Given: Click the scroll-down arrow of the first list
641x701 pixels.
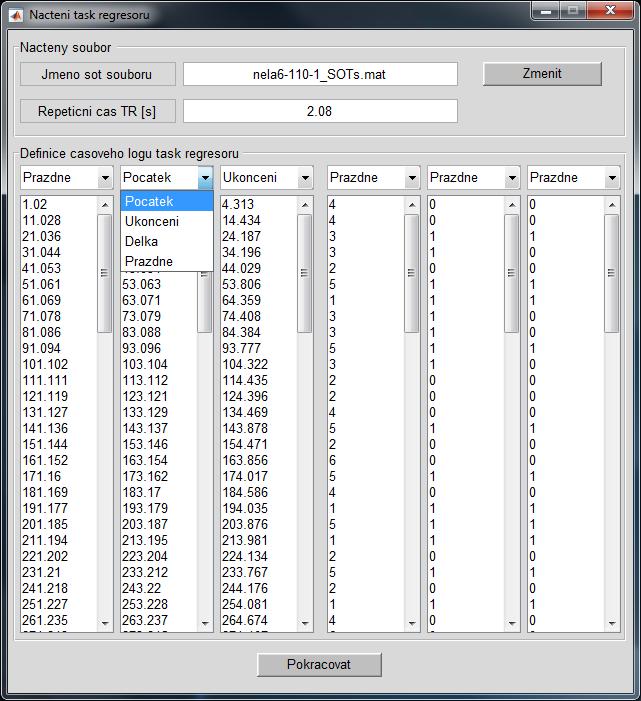Looking at the screenshot, I should point(105,623).
